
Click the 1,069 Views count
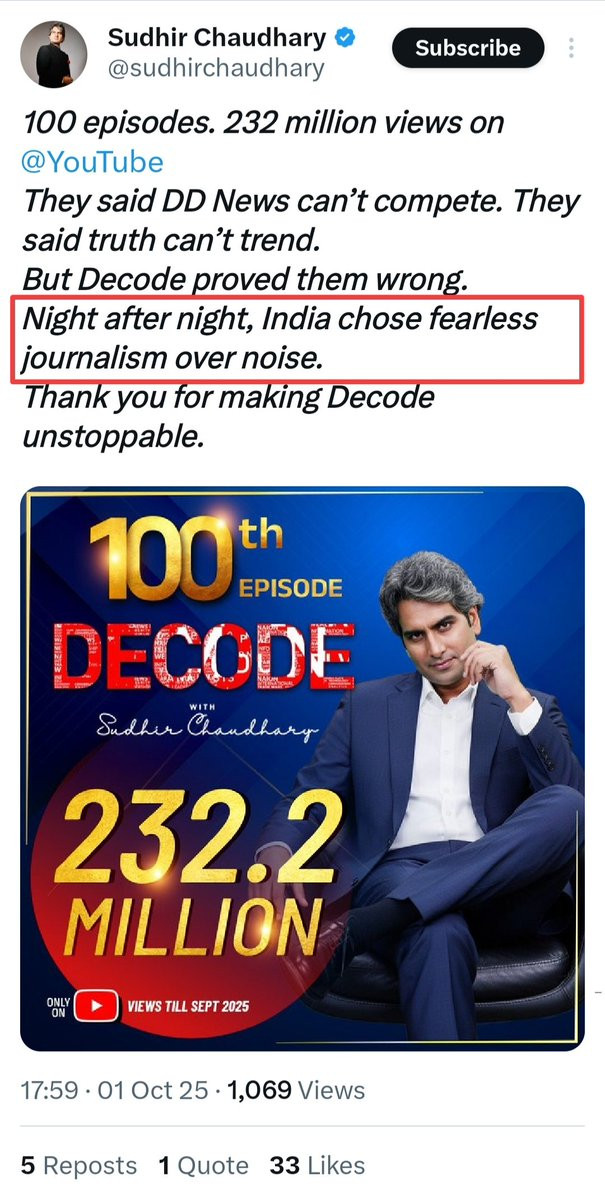point(297,1090)
